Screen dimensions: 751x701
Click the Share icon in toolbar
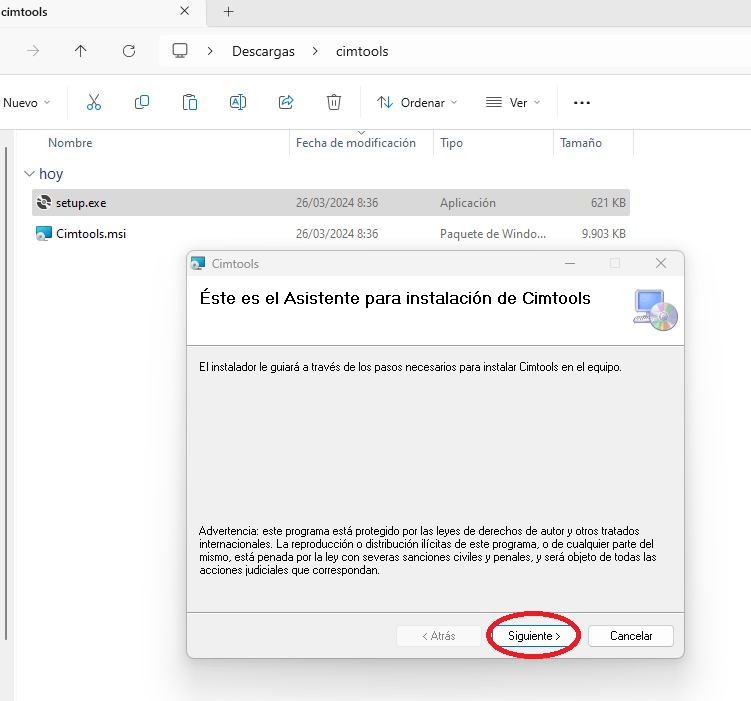[x=286, y=102]
